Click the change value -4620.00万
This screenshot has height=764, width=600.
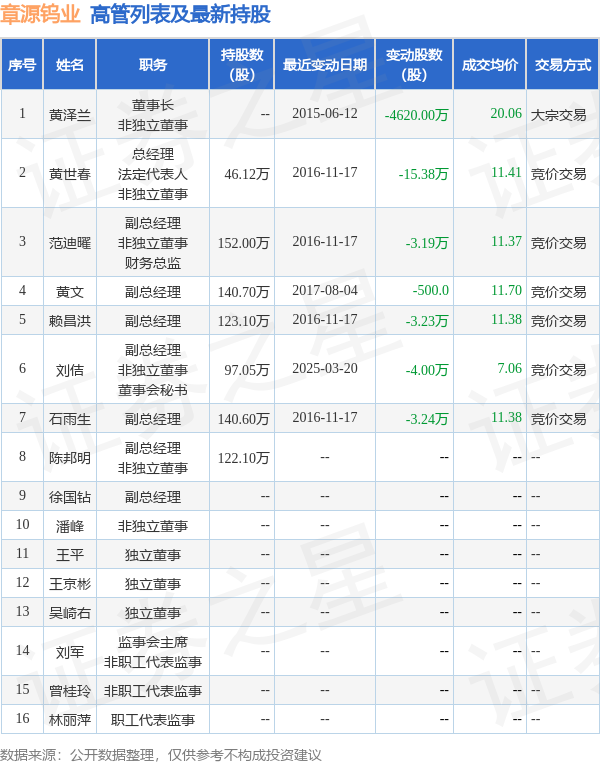tap(416, 115)
